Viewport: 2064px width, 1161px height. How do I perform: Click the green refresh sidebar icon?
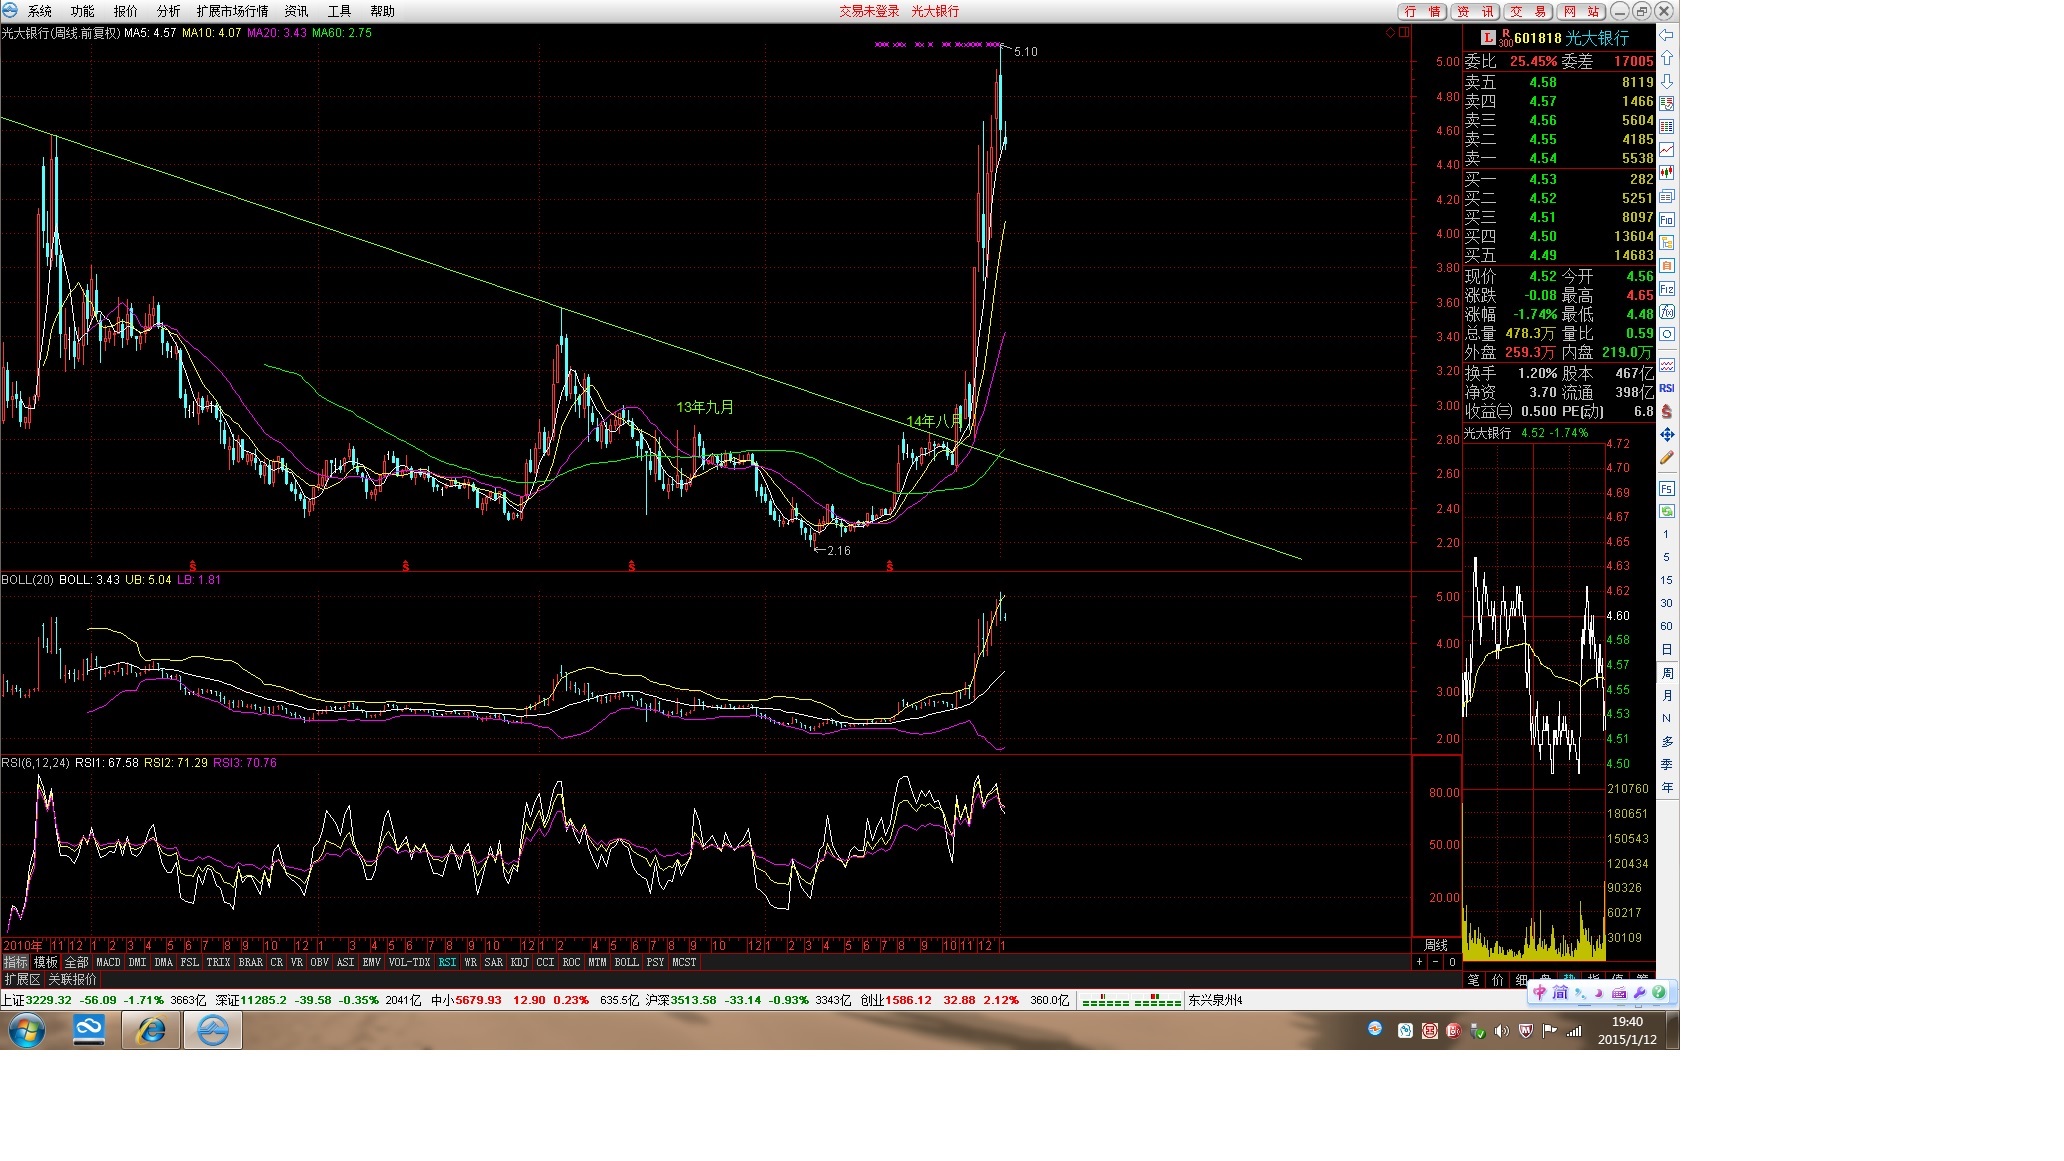tap(1667, 511)
